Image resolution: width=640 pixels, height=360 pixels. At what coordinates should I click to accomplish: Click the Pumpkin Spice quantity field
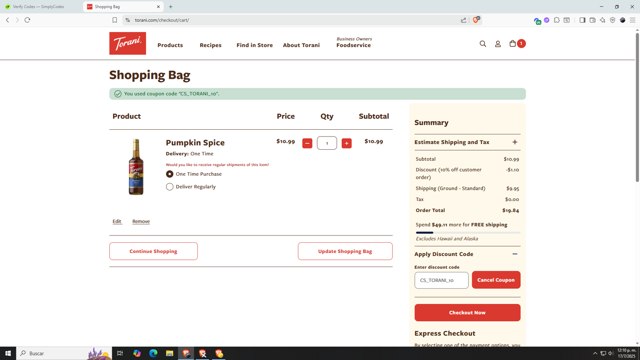[327, 143]
